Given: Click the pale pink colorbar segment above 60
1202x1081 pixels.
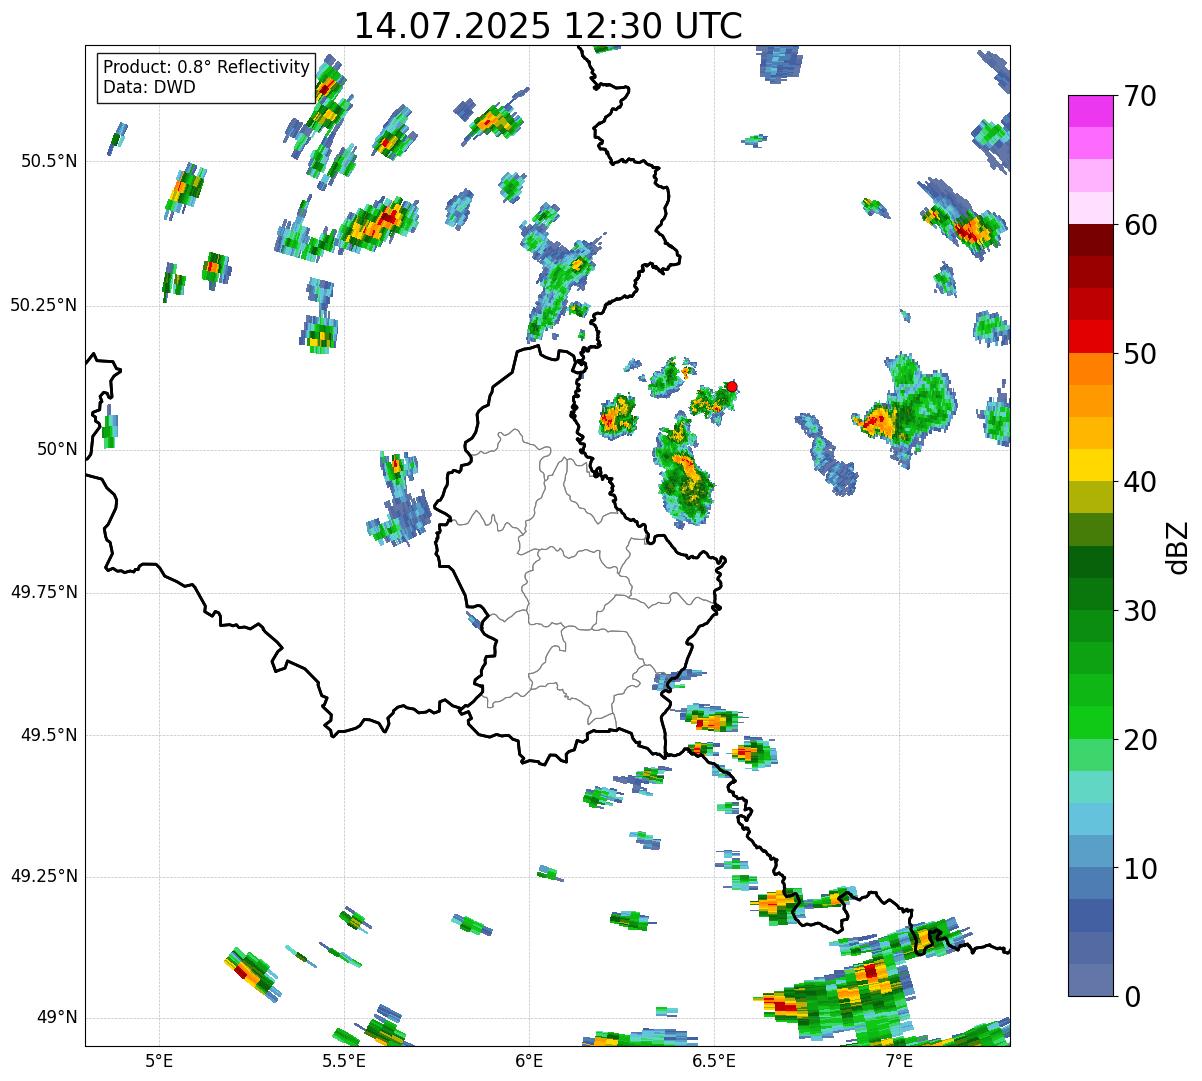Looking at the screenshot, I should tap(1090, 208).
